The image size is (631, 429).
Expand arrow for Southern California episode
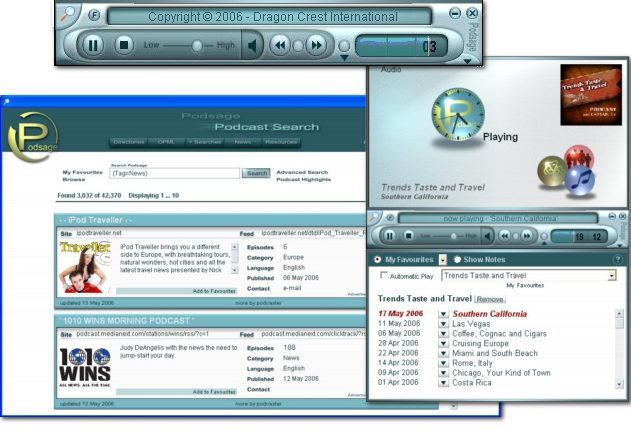[443, 314]
